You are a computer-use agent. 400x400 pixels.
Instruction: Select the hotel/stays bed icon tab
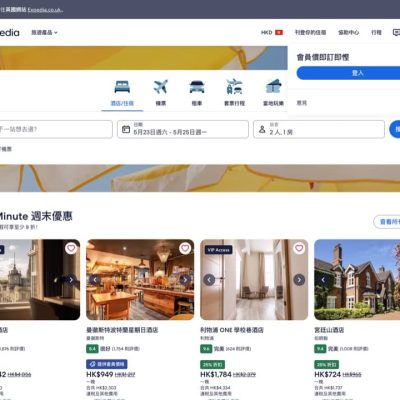(x=122, y=87)
